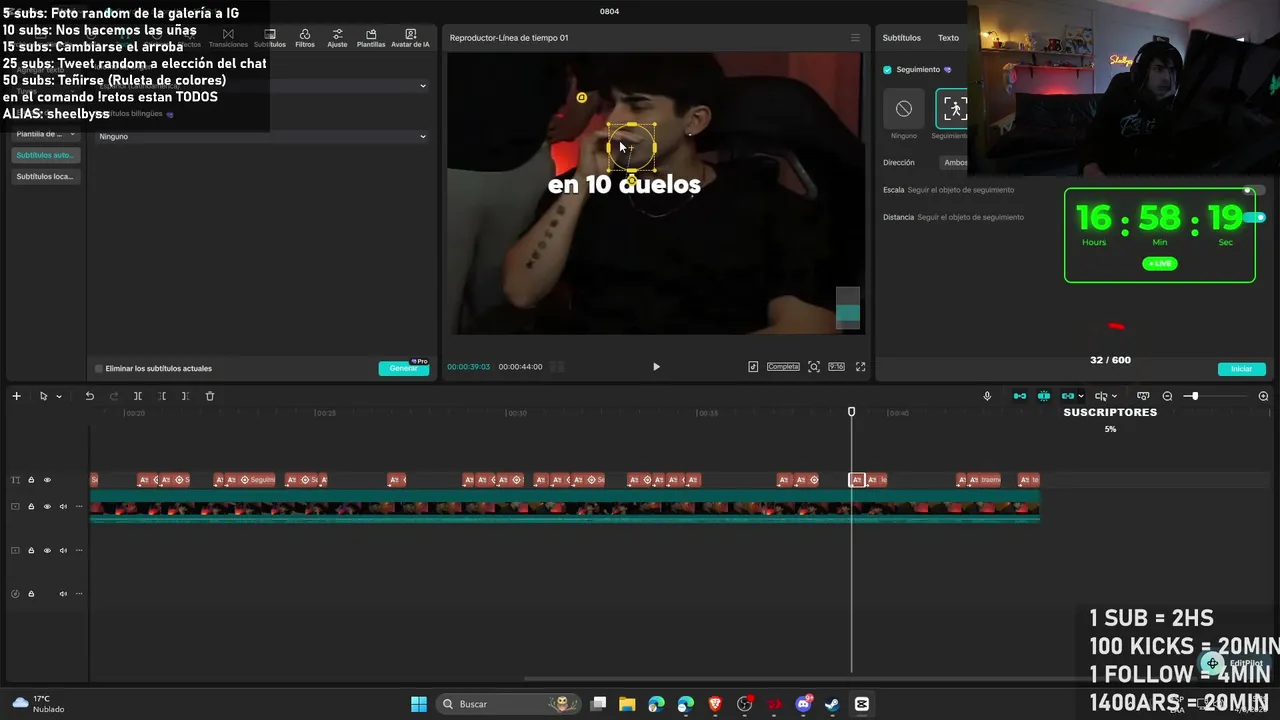Open the Completa quality dropdown
Viewport: 1280px width, 720px height.
(783, 367)
